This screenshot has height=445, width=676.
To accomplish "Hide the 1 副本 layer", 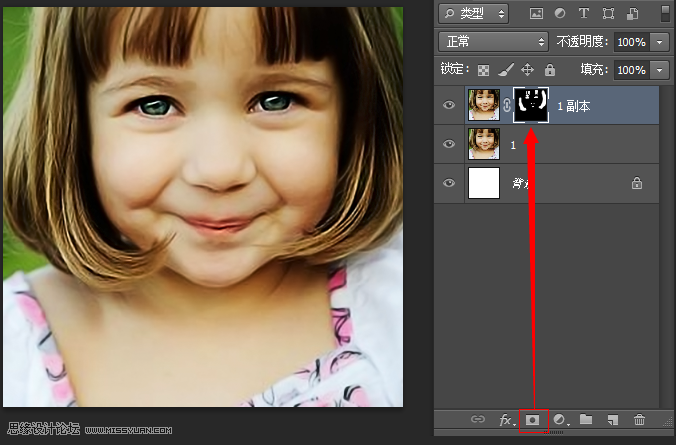I will point(449,105).
